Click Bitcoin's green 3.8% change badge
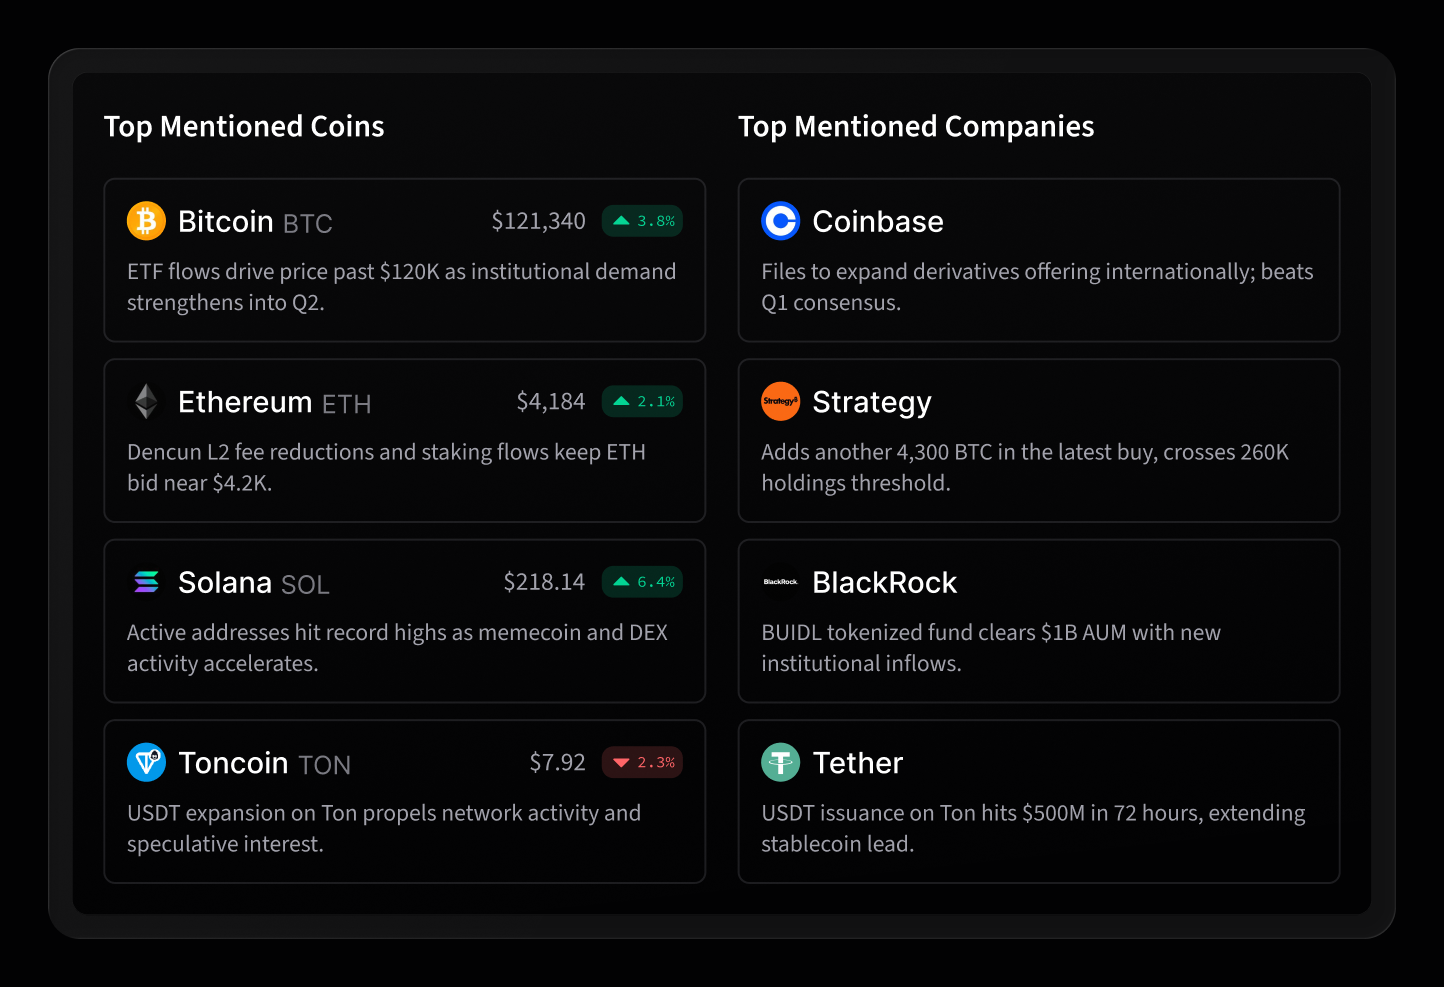 pyautogui.click(x=642, y=221)
